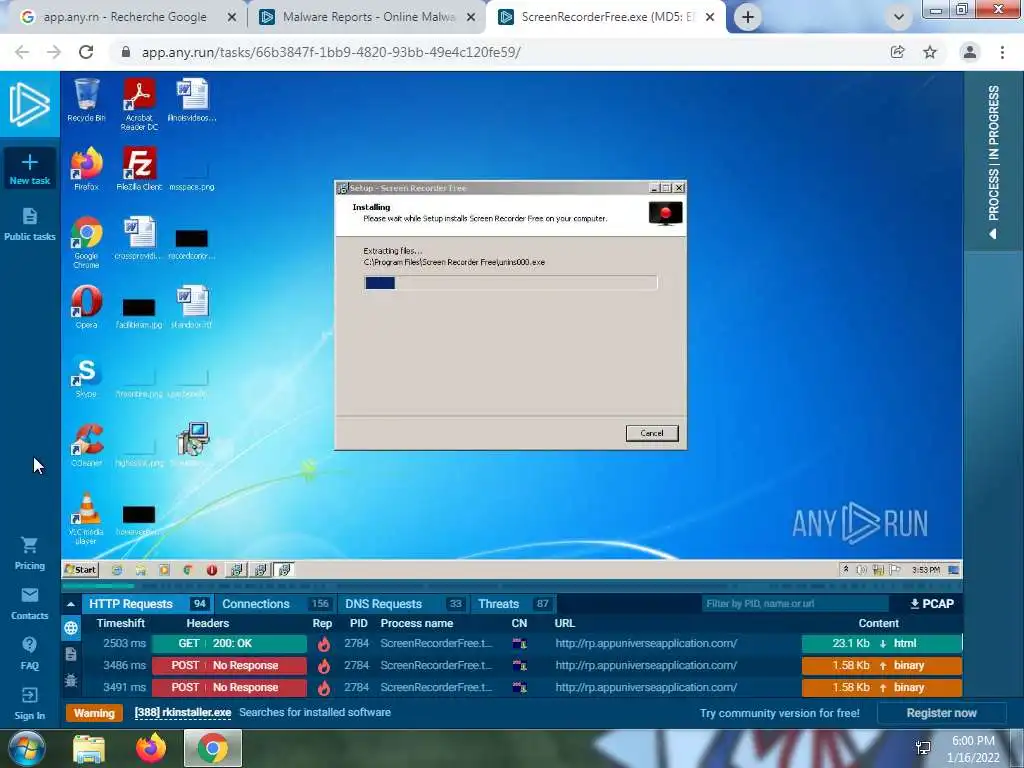1024x768 pixels.
Task: Click the files icon in requests panel
Action: point(71,654)
